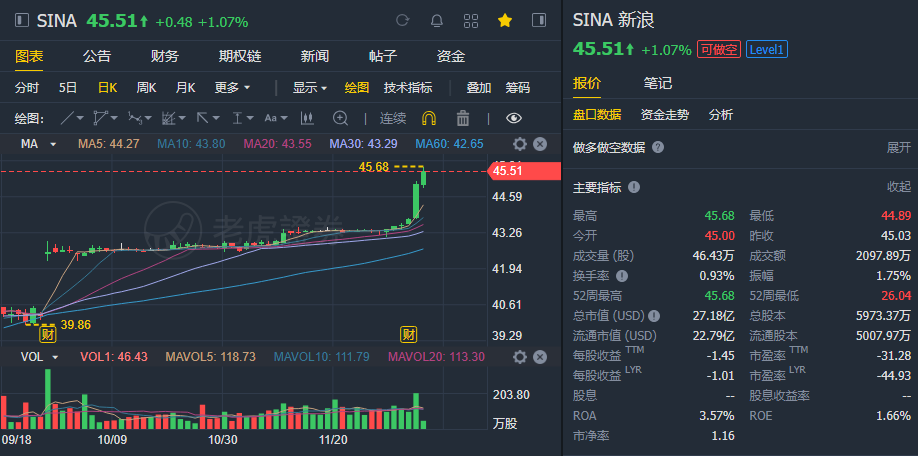Select the 5日 five-day period

click(68, 88)
